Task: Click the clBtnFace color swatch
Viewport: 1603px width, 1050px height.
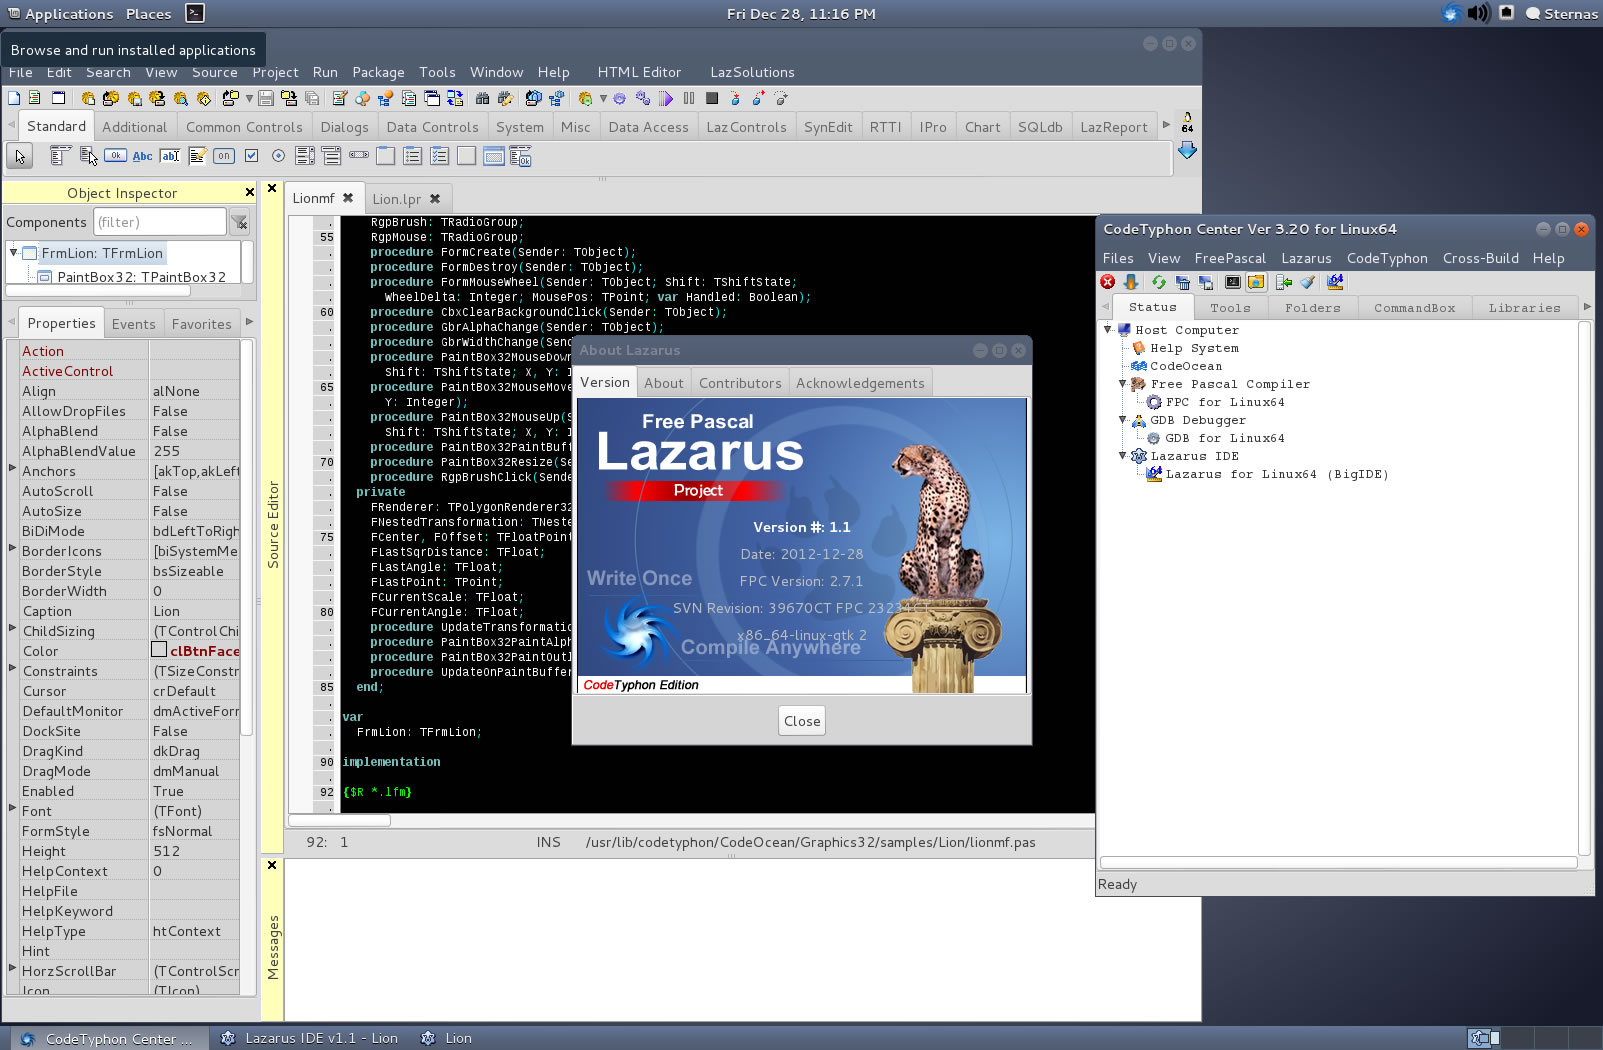Action: (159, 650)
